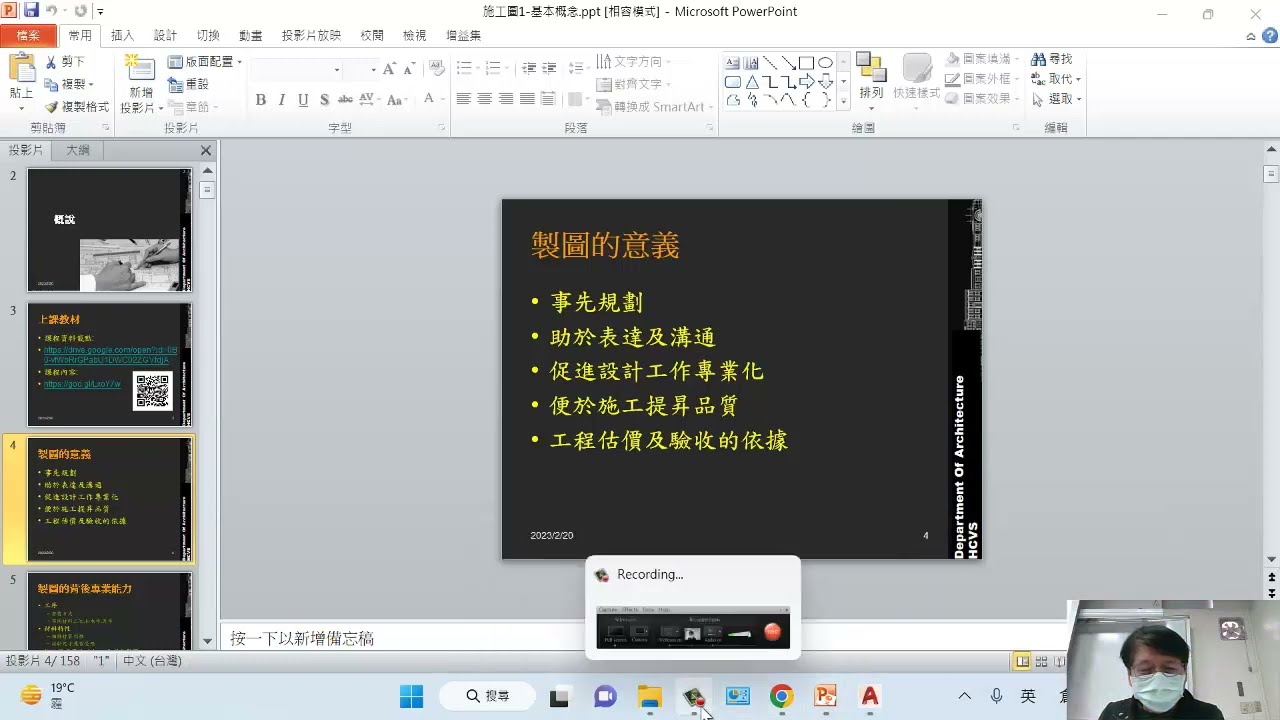This screenshot has height=720, width=1280.
Task: Expand the shapes gallery more arrow
Action: point(843,100)
